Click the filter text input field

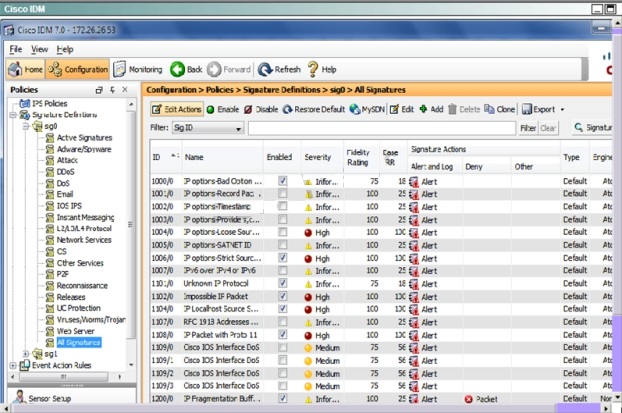(x=382, y=128)
